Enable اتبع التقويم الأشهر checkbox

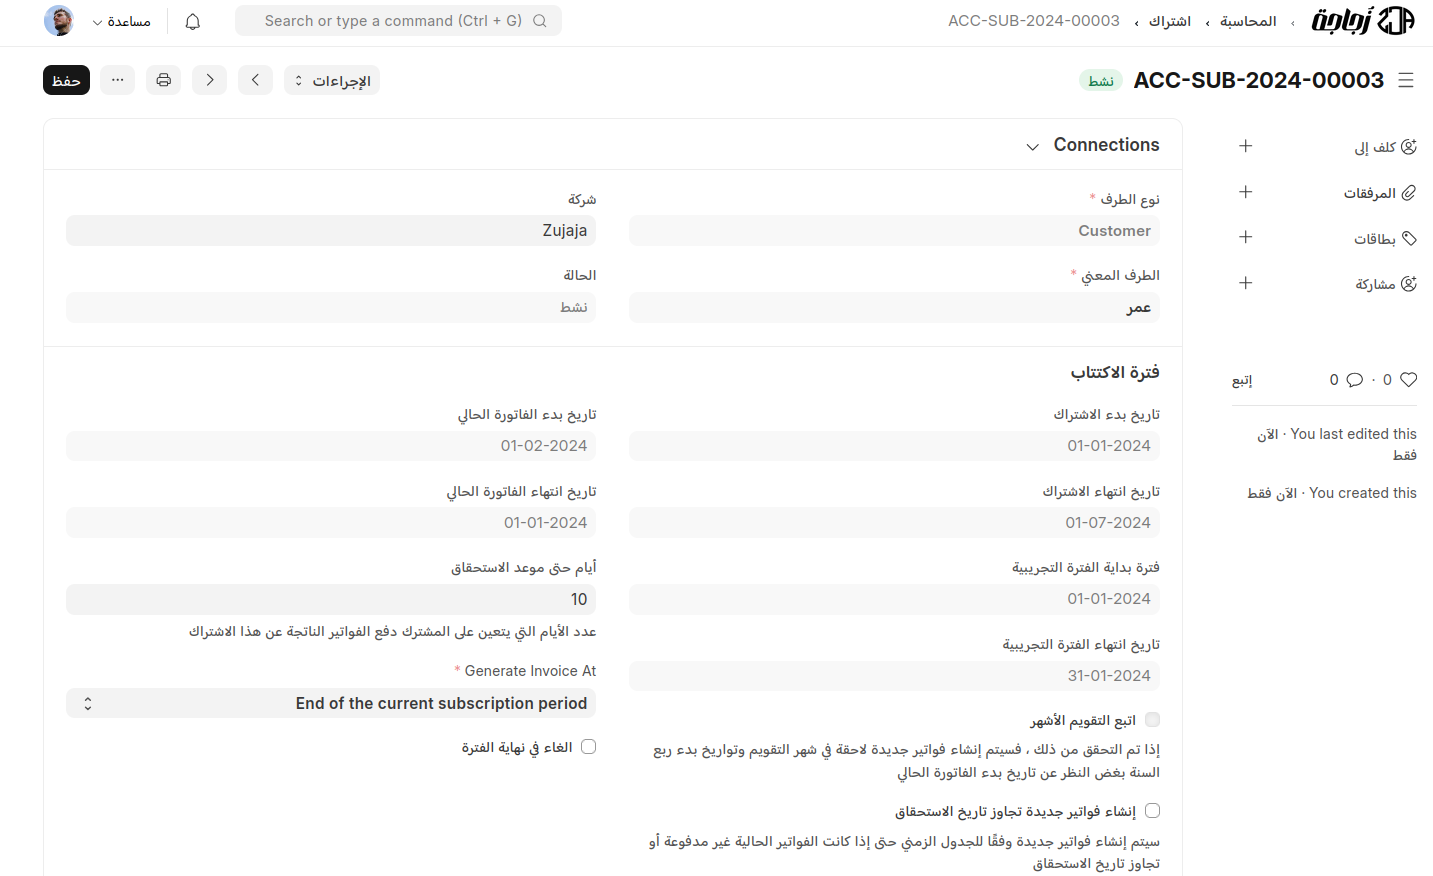coord(1152,720)
